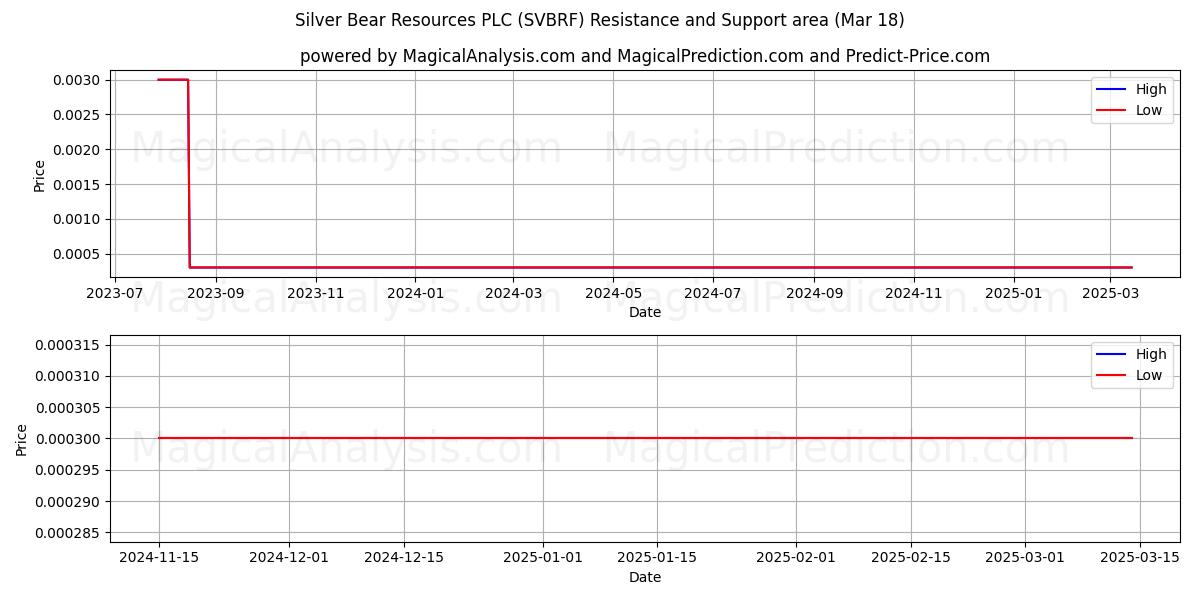Click the 0.0005 y-axis tick label

click(x=79, y=254)
